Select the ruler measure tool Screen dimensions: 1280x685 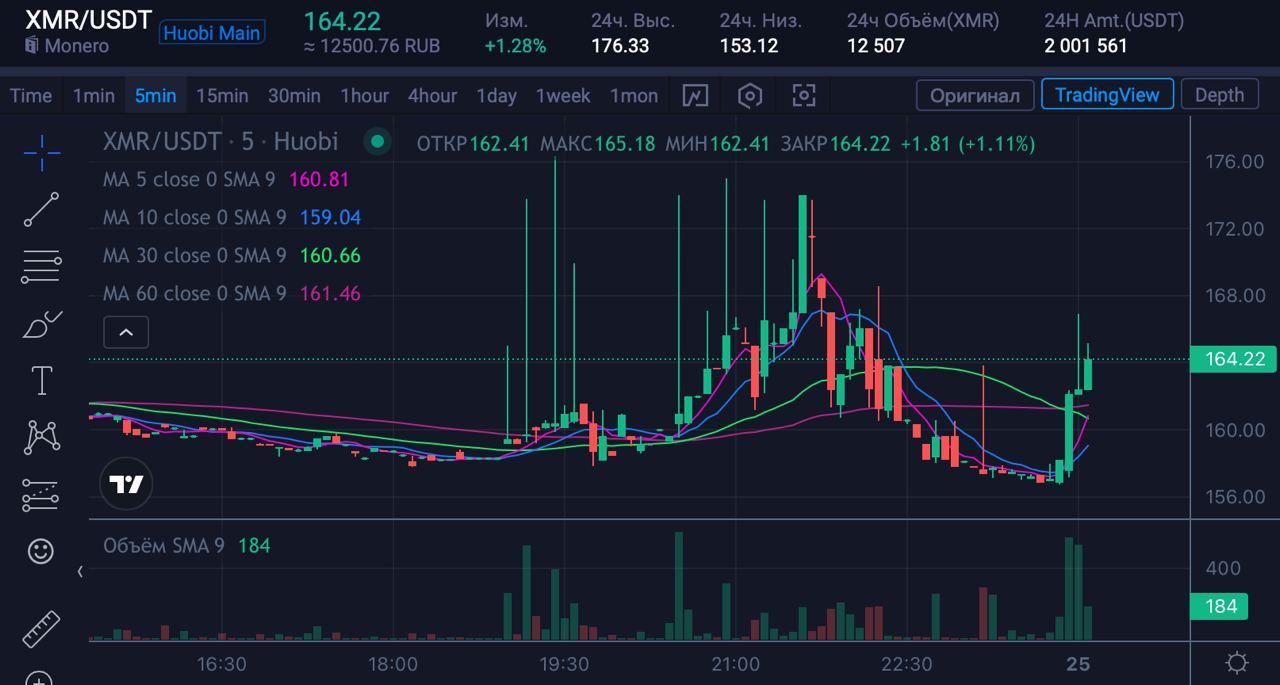click(41, 628)
